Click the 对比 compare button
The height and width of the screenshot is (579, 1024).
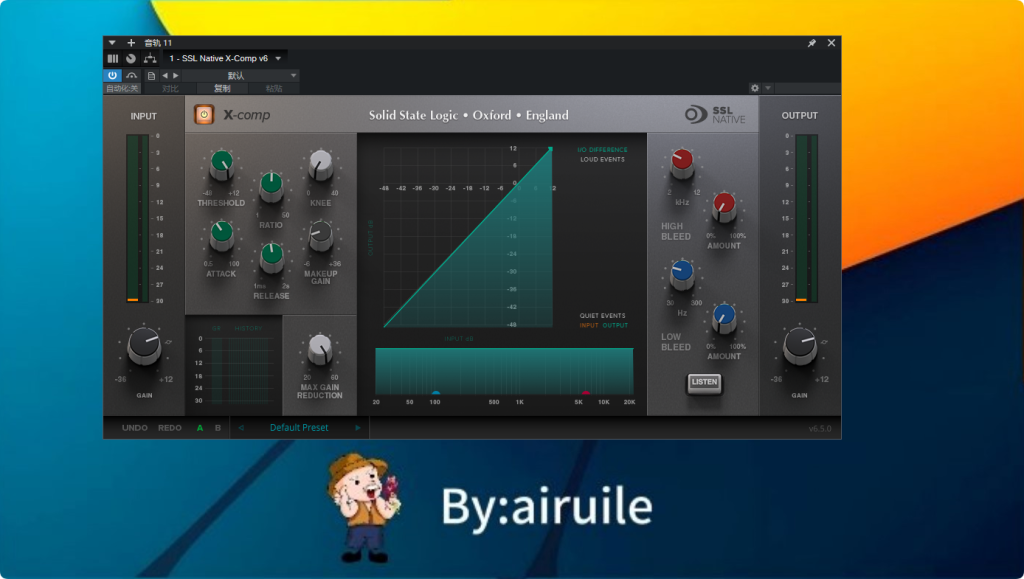click(x=170, y=89)
